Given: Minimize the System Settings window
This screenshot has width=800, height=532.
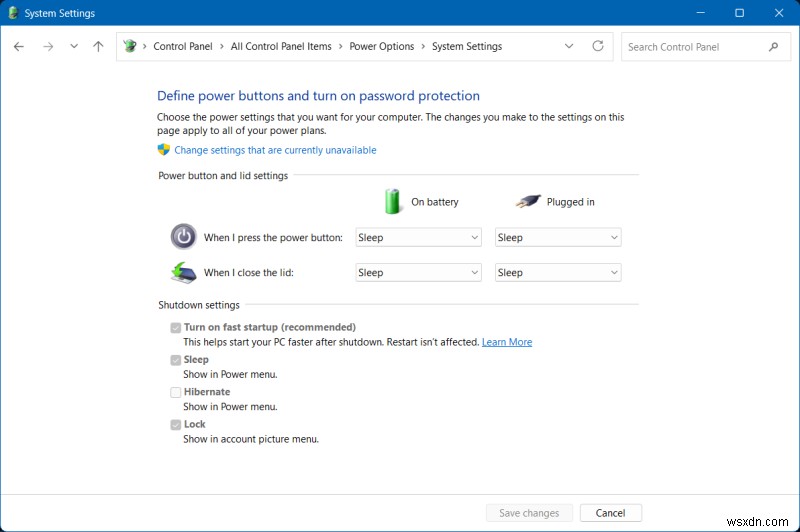Looking at the screenshot, I should (701, 13).
